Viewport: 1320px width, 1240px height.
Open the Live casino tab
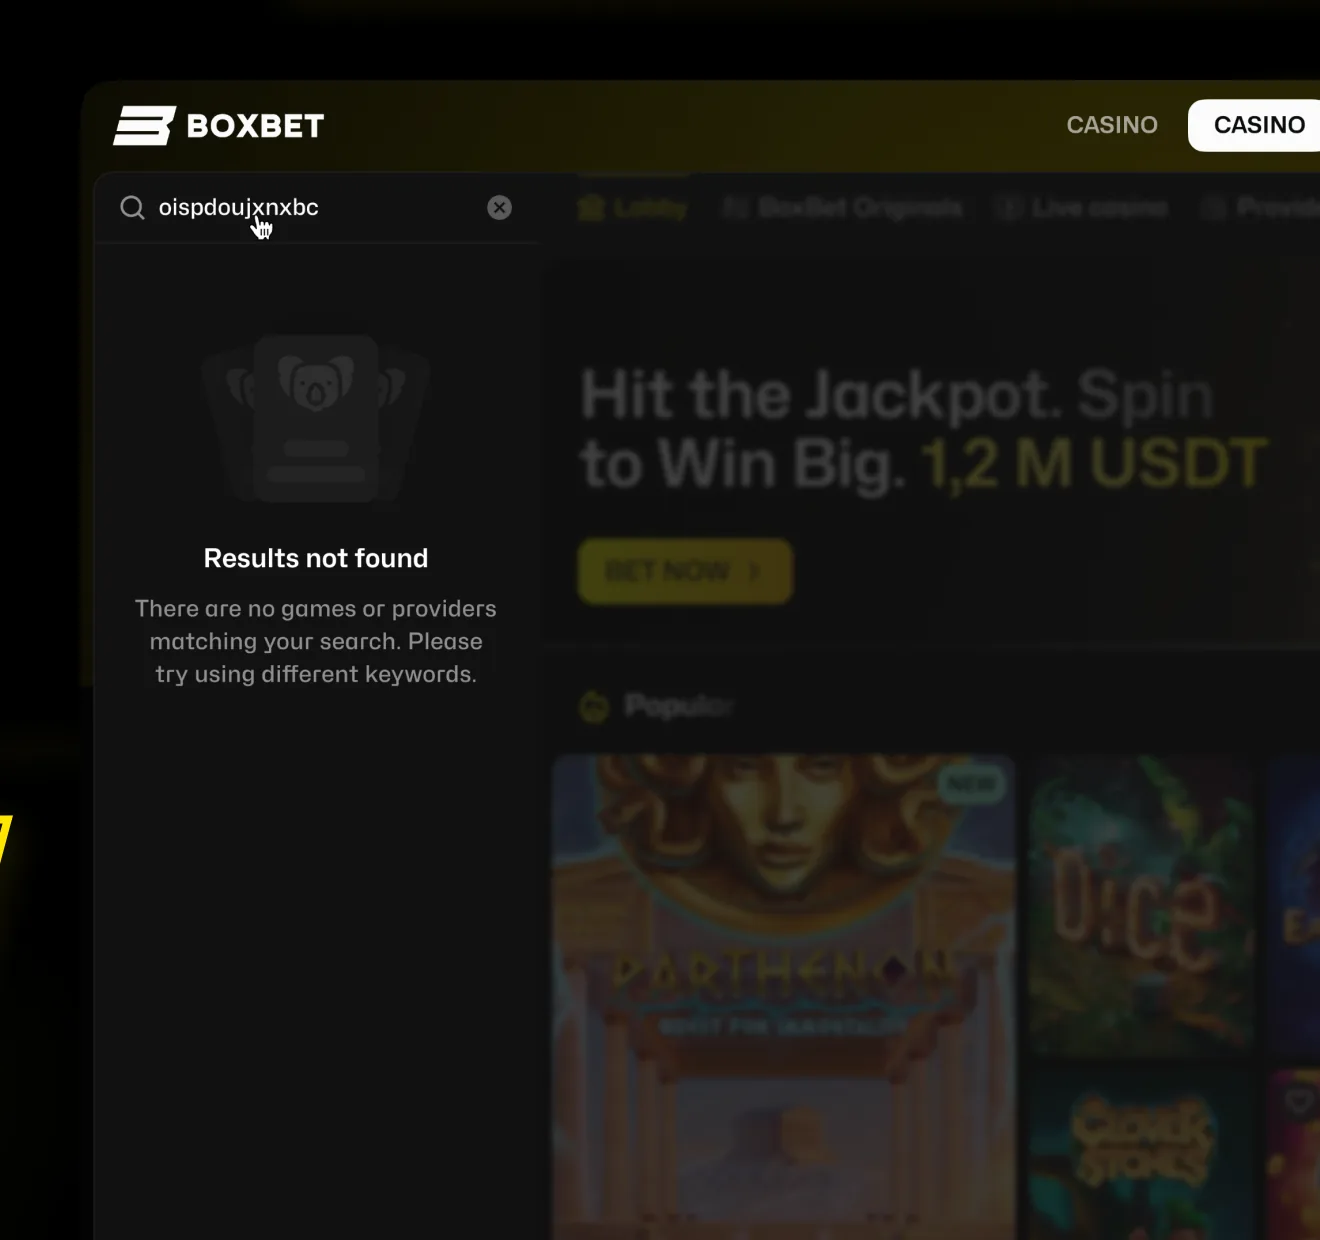point(1082,208)
